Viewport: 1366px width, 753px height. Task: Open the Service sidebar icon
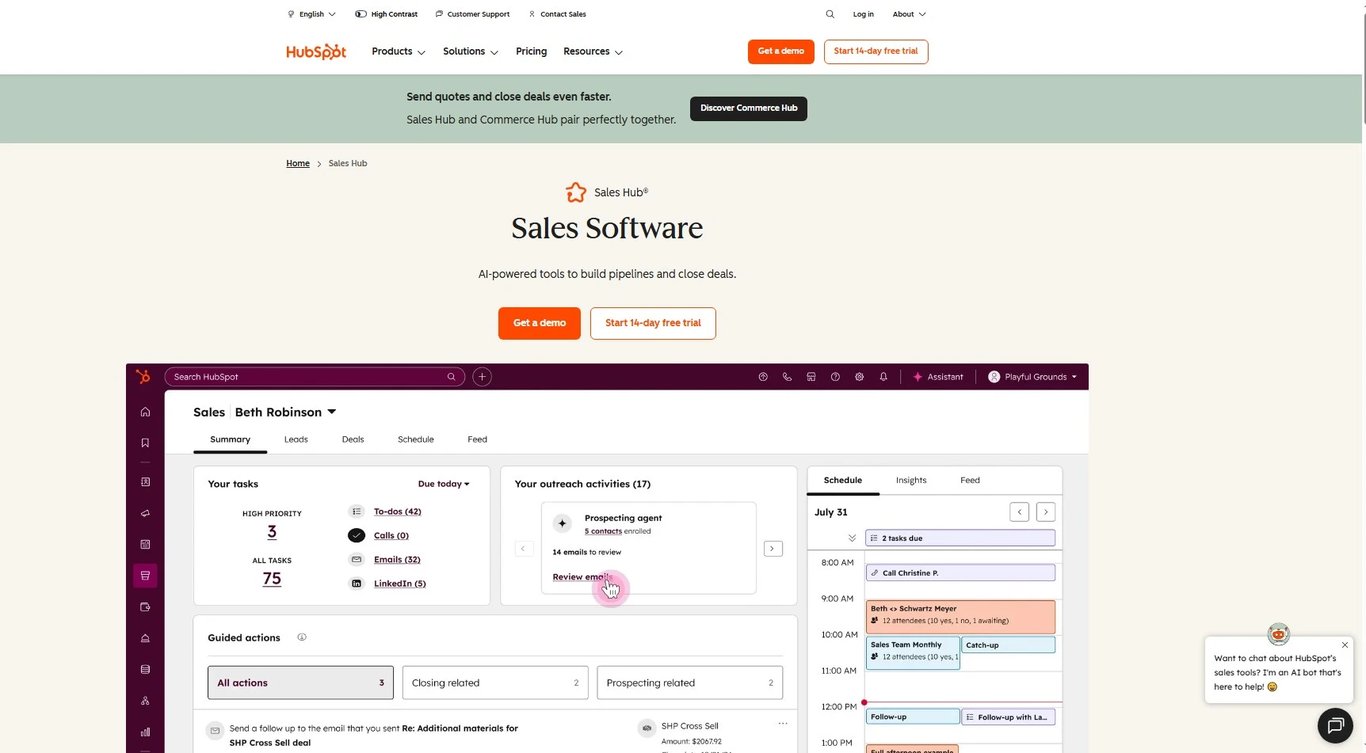click(x=145, y=638)
